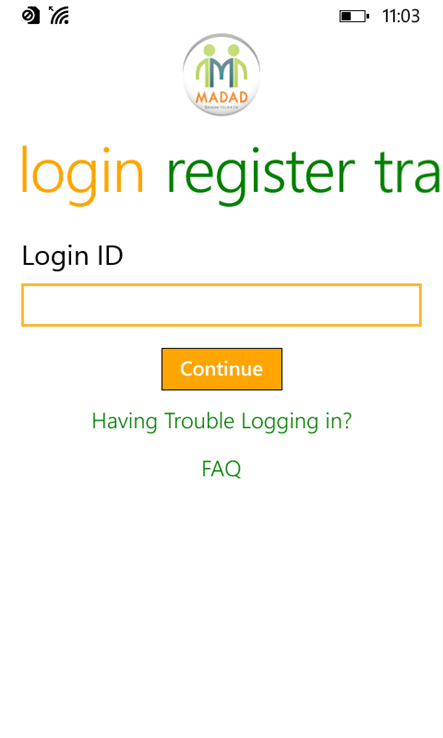The width and height of the screenshot is (443, 738).
Task: Tap the green people figures in the logo
Action: (221, 65)
